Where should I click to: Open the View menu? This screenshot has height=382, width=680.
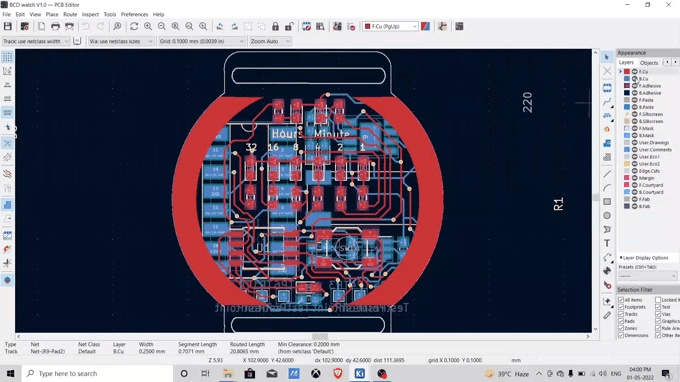pyautogui.click(x=35, y=14)
